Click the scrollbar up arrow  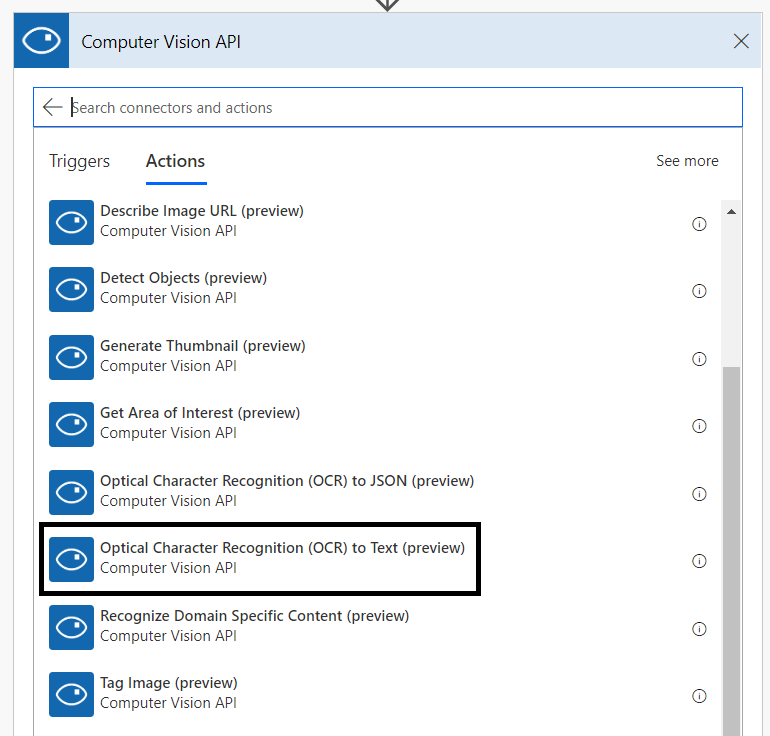point(731,212)
